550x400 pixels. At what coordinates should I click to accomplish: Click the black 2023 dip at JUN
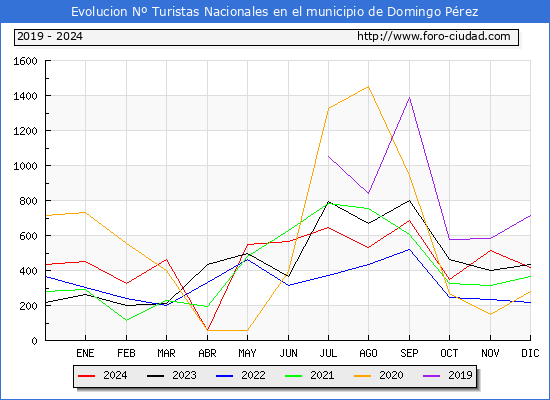click(x=288, y=276)
